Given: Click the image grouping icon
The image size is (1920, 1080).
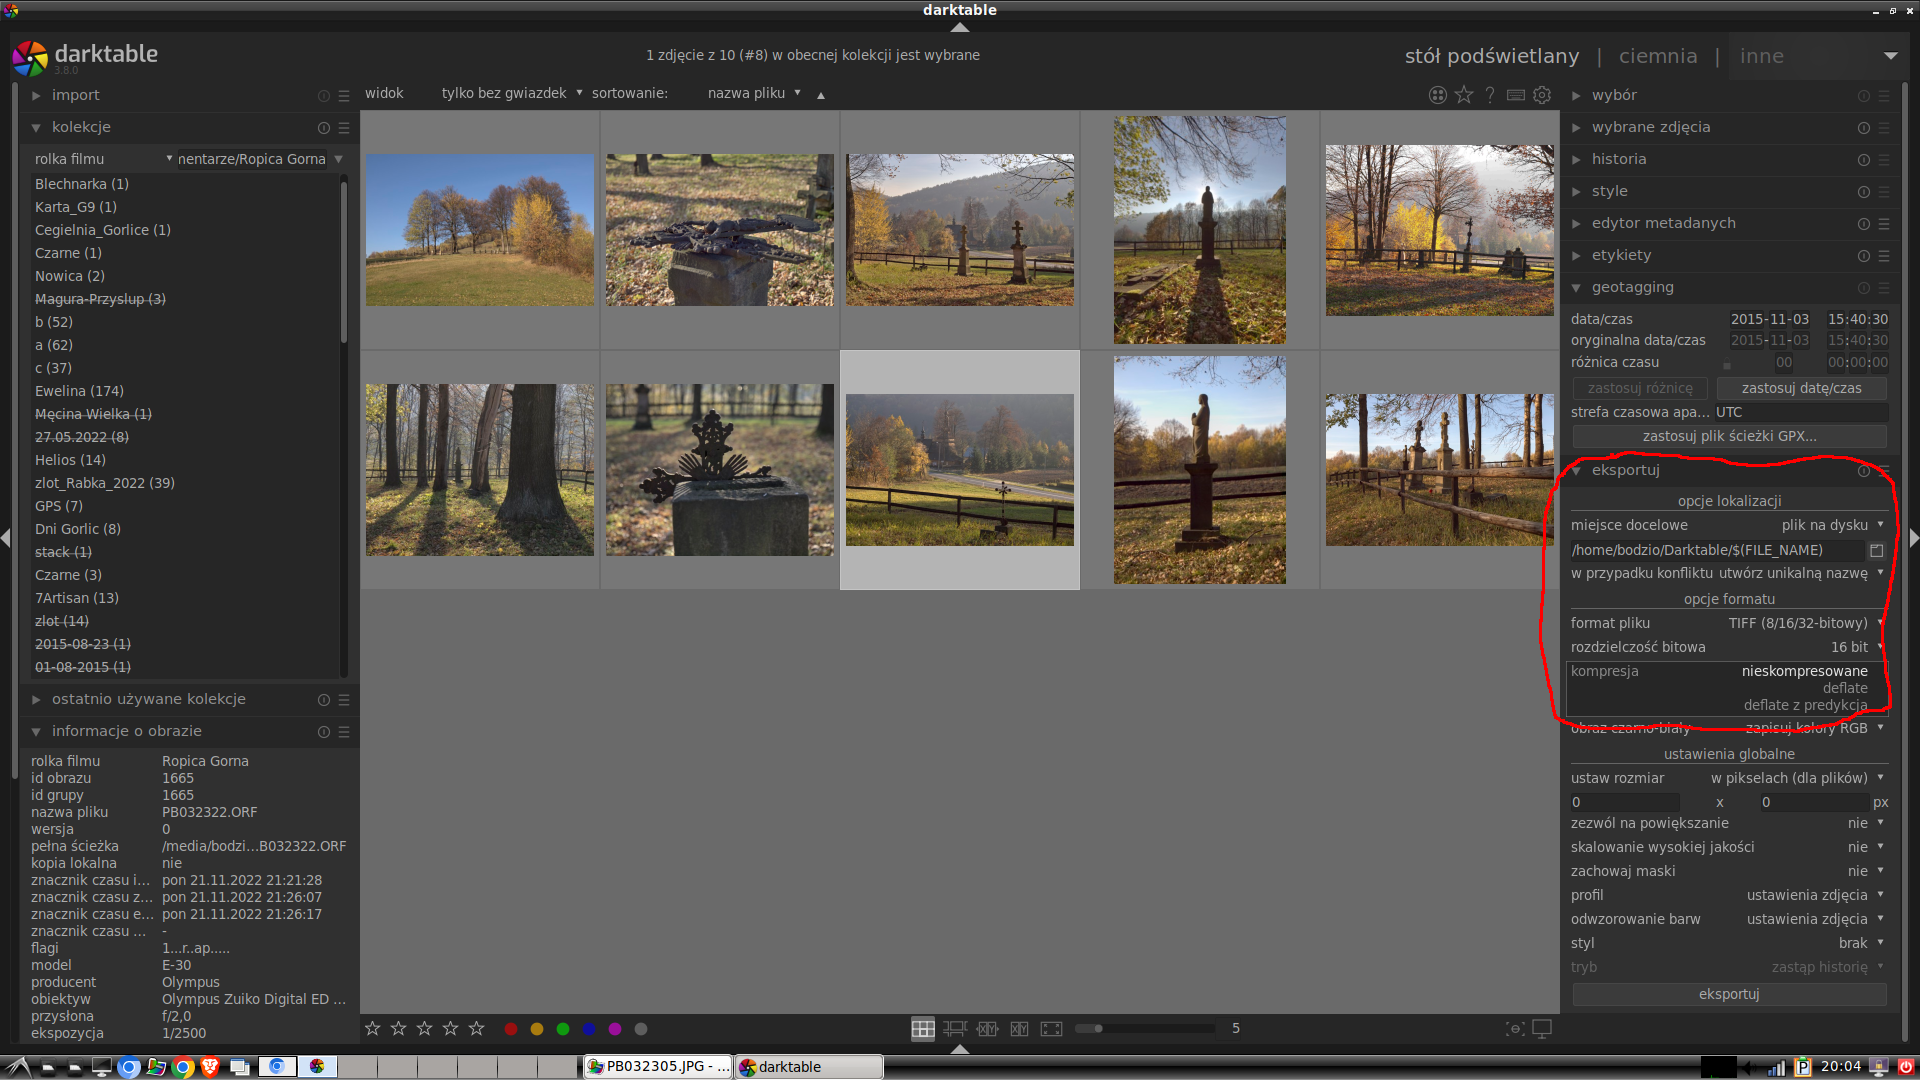Looking at the screenshot, I should tap(1437, 95).
